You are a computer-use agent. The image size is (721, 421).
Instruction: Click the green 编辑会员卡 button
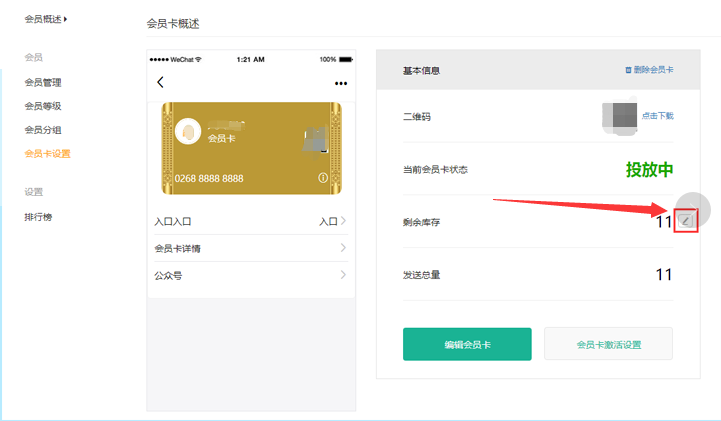pos(467,344)
